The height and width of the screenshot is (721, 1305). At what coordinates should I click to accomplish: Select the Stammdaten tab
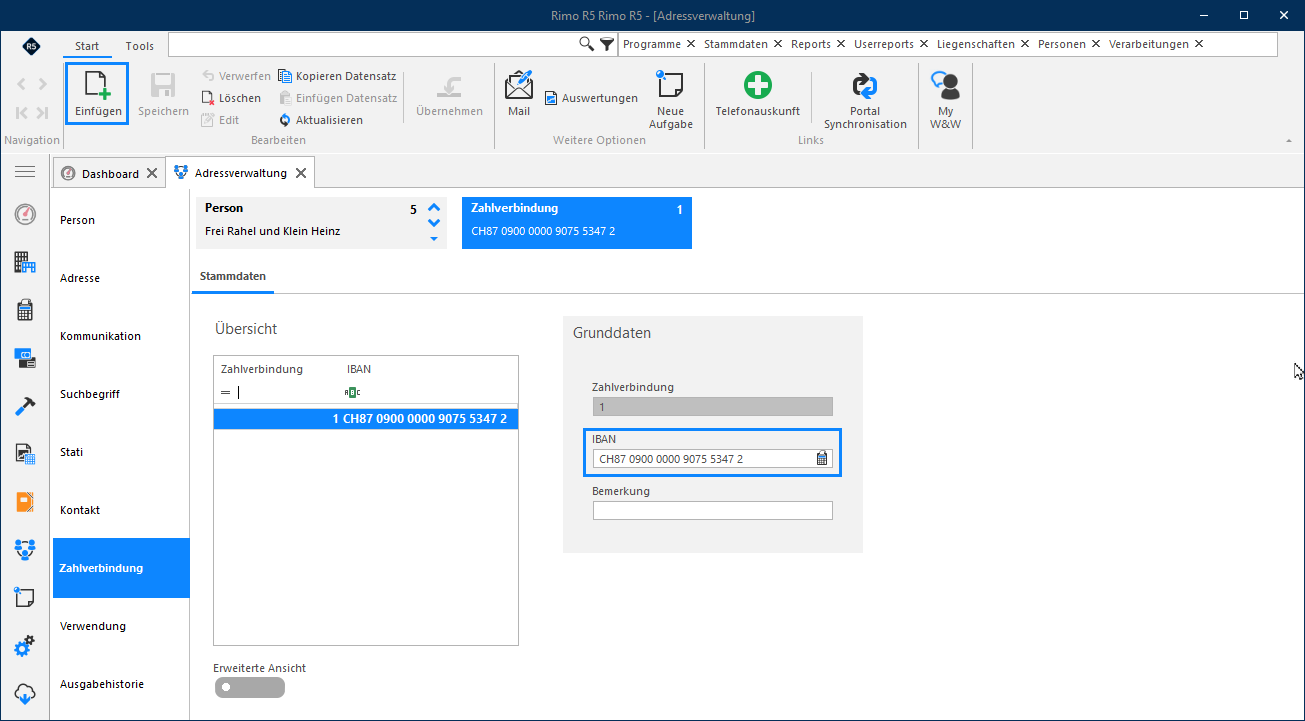point(233,275)
